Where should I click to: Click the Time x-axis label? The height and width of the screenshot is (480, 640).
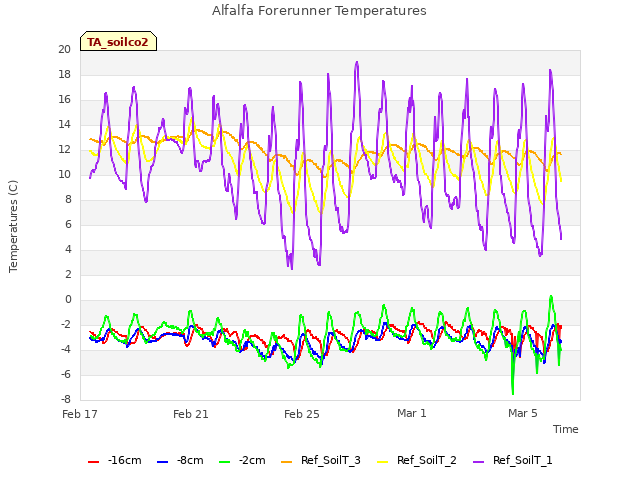566,429
